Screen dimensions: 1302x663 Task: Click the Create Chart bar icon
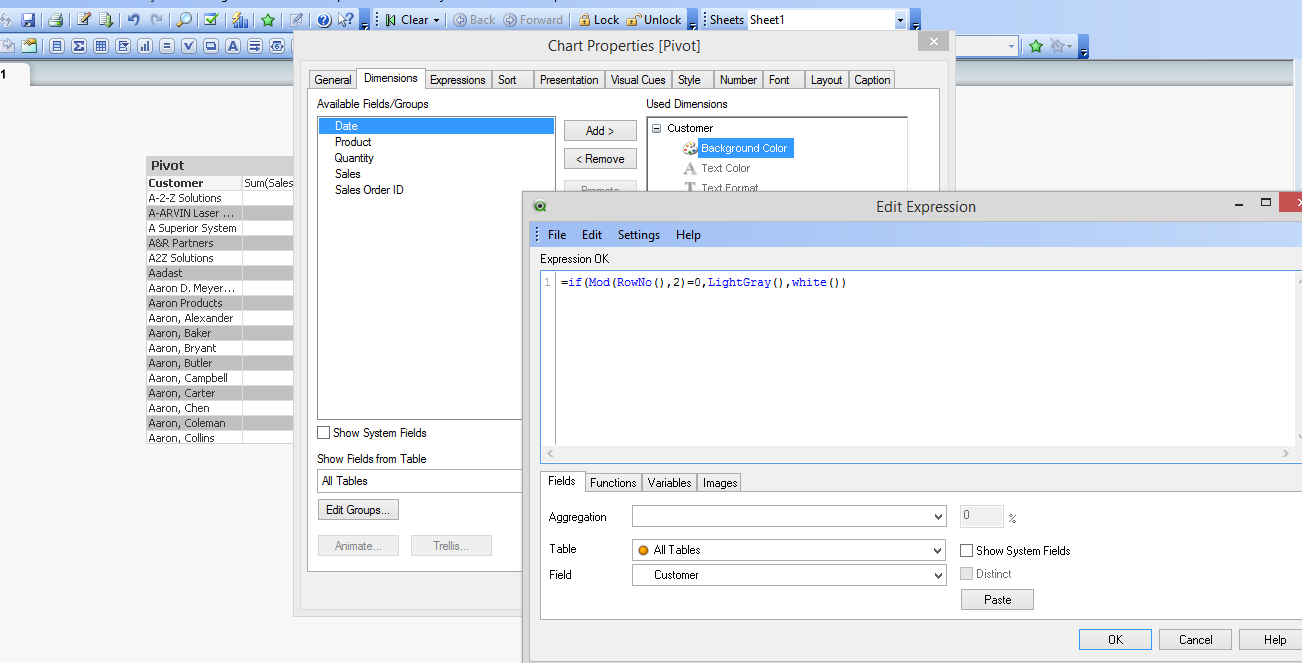145,46
